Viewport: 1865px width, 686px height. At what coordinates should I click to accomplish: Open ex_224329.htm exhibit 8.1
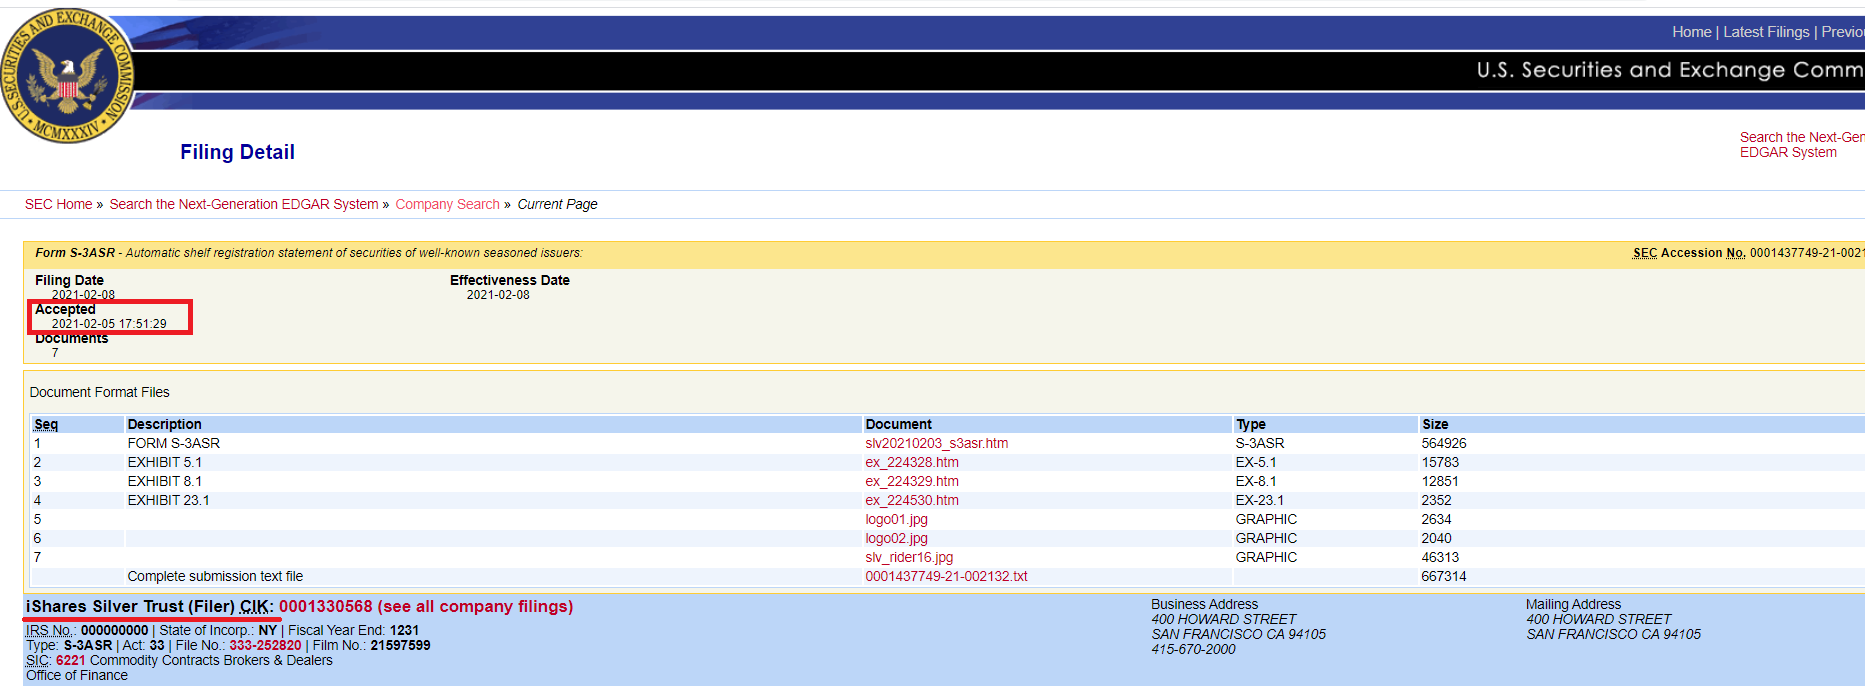coord(912,481)
